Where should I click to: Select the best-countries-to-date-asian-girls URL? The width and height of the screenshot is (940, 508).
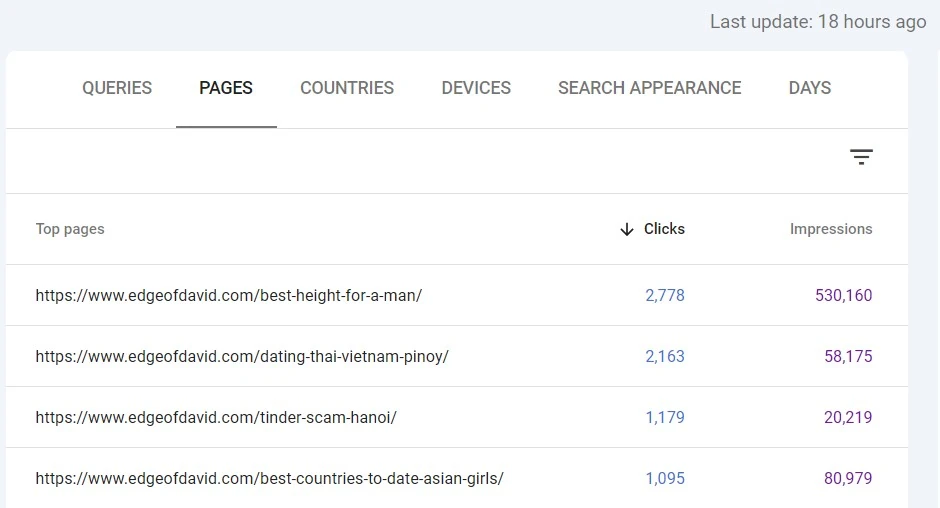click(269, 479)
